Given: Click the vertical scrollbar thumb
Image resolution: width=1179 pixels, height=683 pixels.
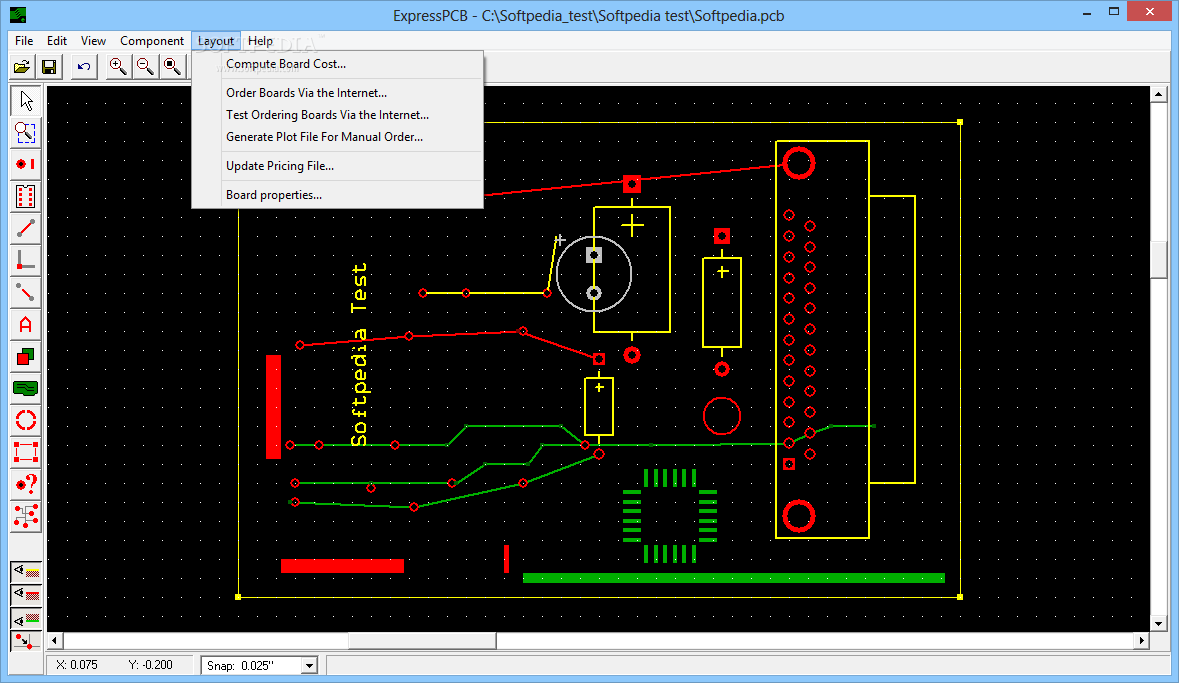Looking at the screenshot, I should pos(1159,260).
